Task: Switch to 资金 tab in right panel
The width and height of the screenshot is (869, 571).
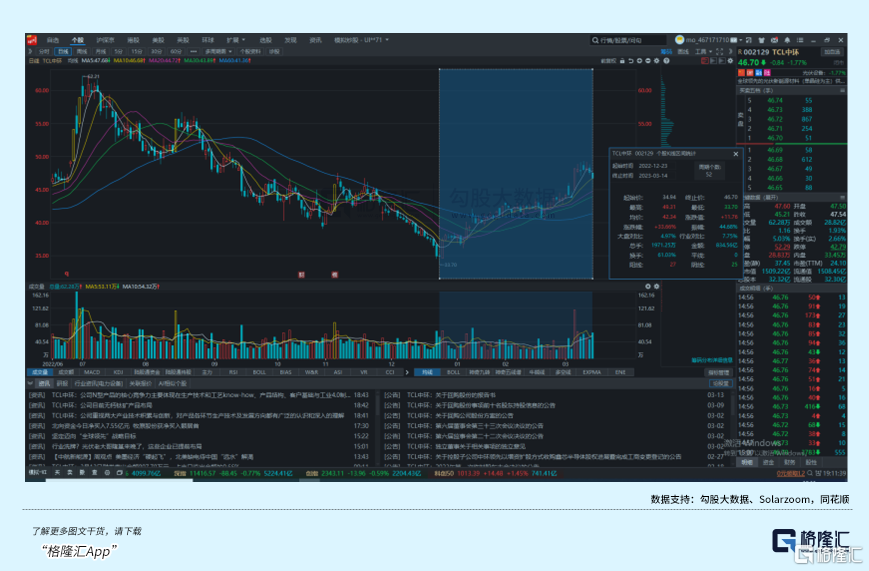Action: click(x=769, y=462)
